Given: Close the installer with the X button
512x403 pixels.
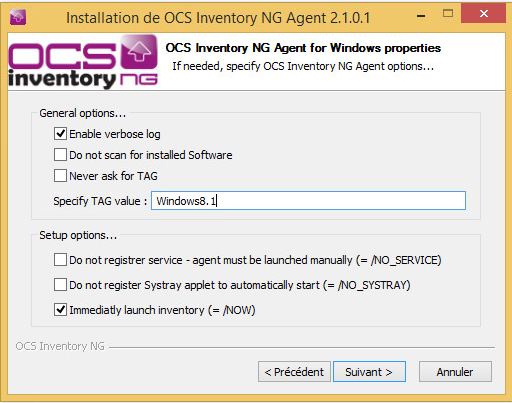Looking at the screenshot, I should (483, 13).
